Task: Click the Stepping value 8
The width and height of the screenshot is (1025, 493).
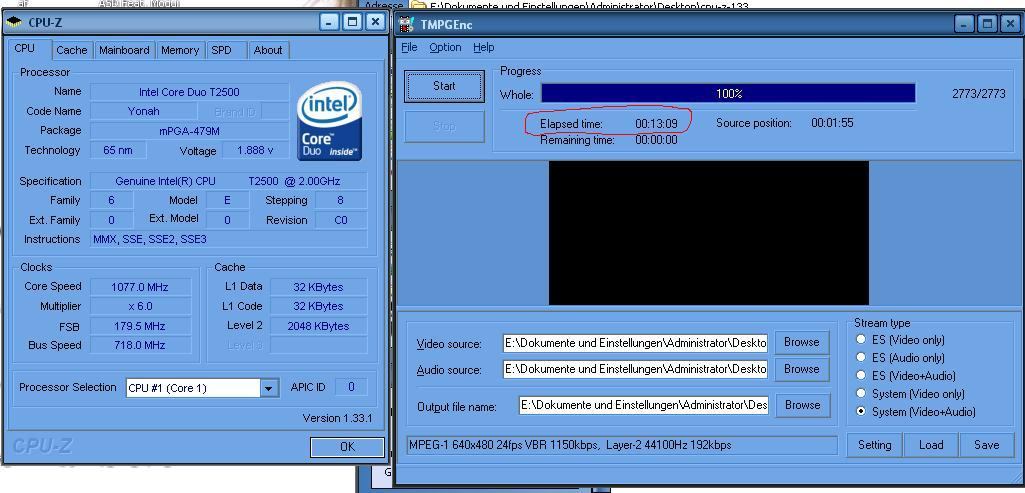Action: (x=341, y=201)
